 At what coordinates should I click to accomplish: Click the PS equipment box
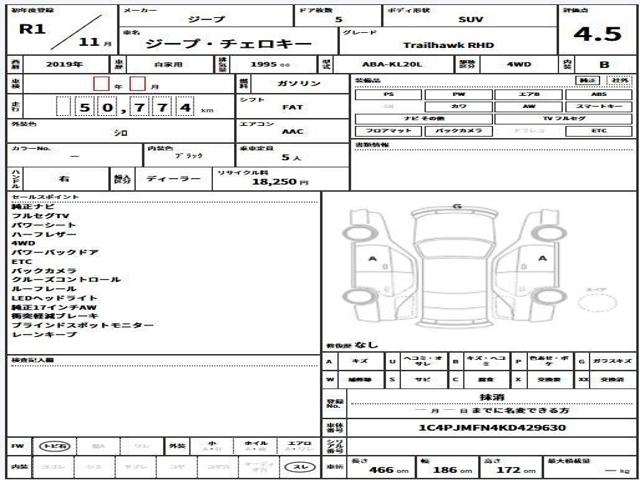(x=389, y=95)
